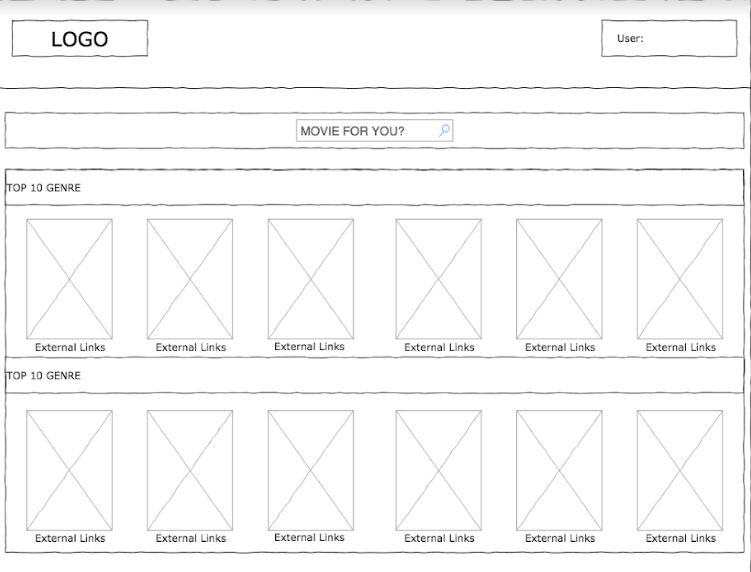Image resolution: width=751 pixels, height=572 pixels.
Task: Open sixth poster in the lower genre row
Action: [680, 470]
